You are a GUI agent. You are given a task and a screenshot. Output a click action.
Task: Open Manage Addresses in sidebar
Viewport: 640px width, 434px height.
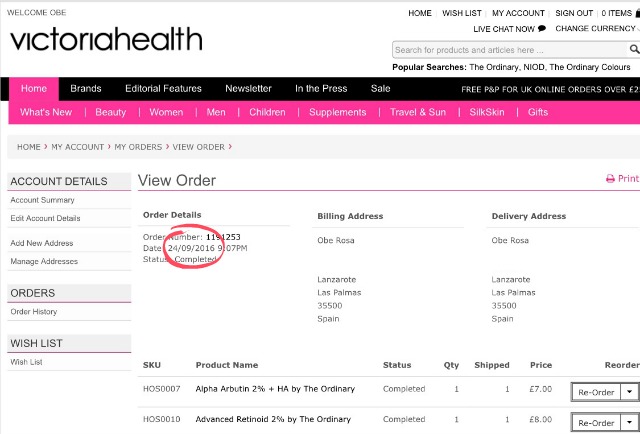pyautogui.click(x=44, y=261)
